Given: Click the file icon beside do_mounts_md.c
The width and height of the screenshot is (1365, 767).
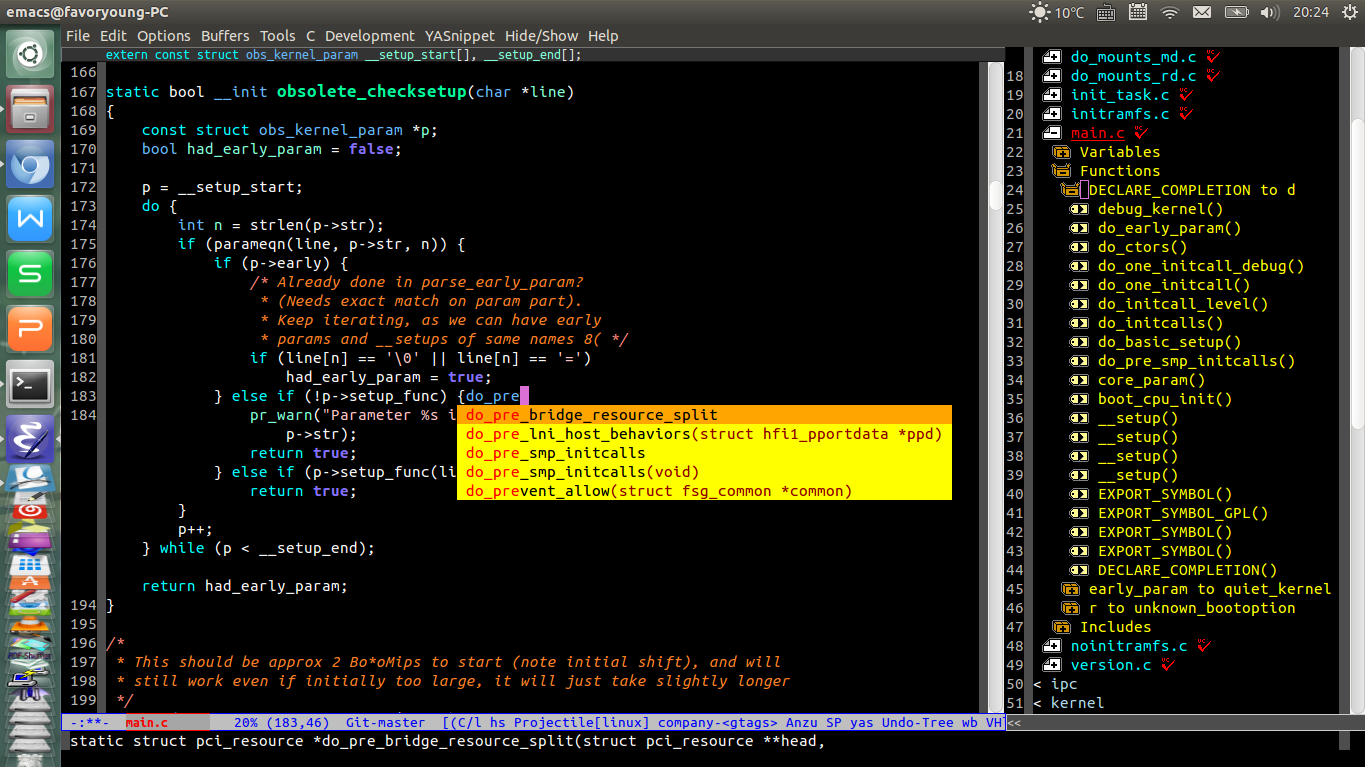Looking at the screenshot, I should click(1052, 56).
